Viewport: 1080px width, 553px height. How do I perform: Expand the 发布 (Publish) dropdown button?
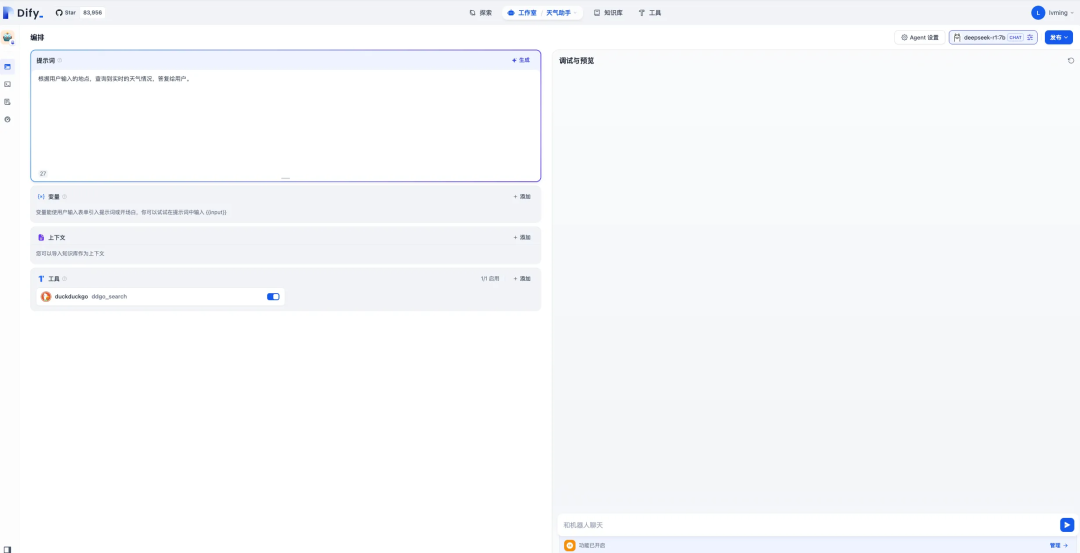pos(1058,37)
